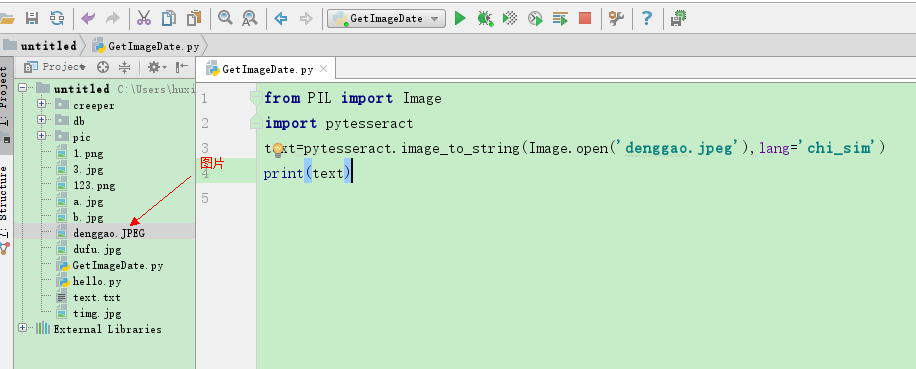Stop the running process
Viewport: 916px width, 369px height.
pyautogui.click(x=585, y=19)
